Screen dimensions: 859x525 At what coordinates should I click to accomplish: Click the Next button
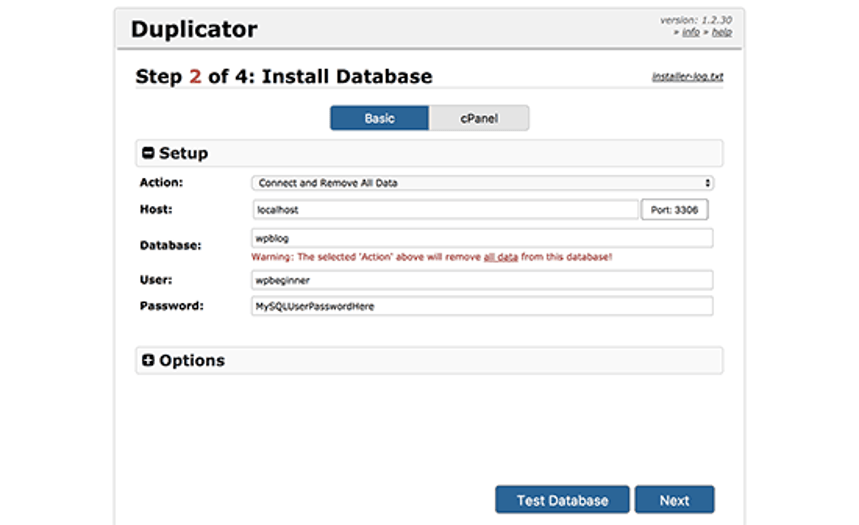tap(674, 500)
